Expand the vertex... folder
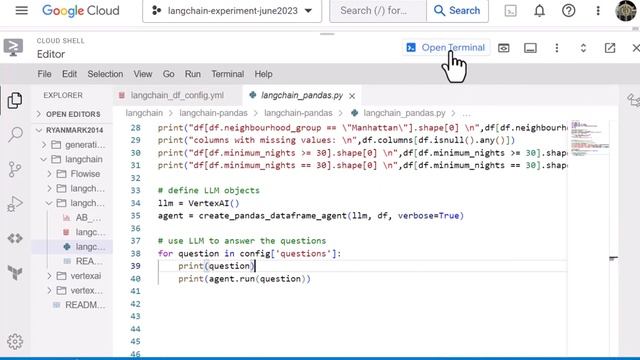The image size is (640, 360). coord(75,291)
